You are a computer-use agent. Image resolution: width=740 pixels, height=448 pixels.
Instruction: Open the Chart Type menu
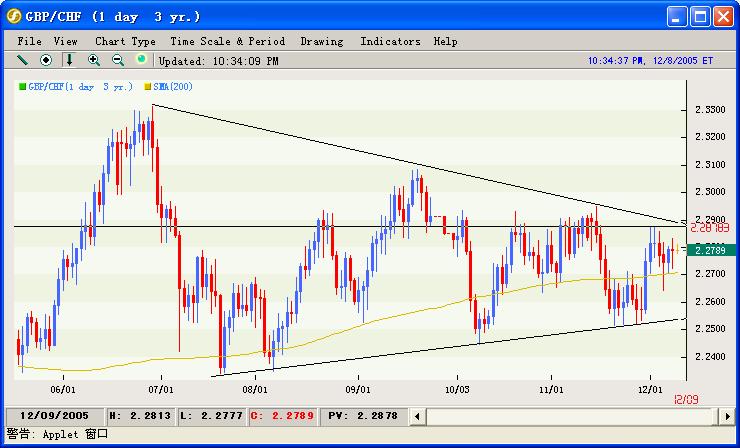tap(126, 42)
